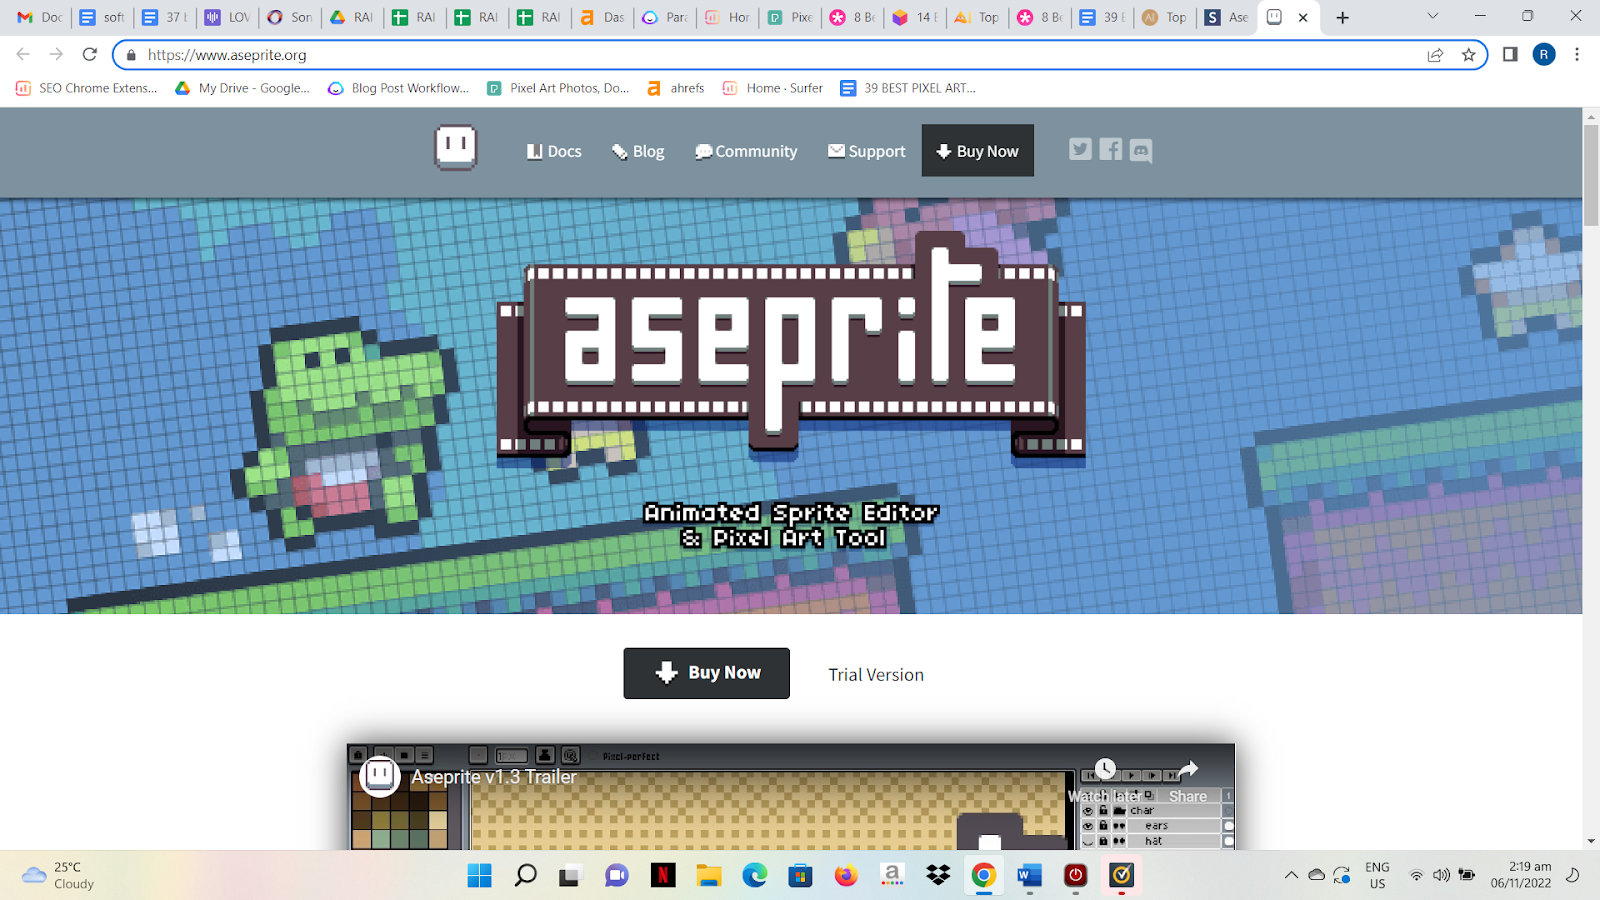1600x900 pixels.
Task: Open Windows Search from the taskbar
Action: point(525,876)
